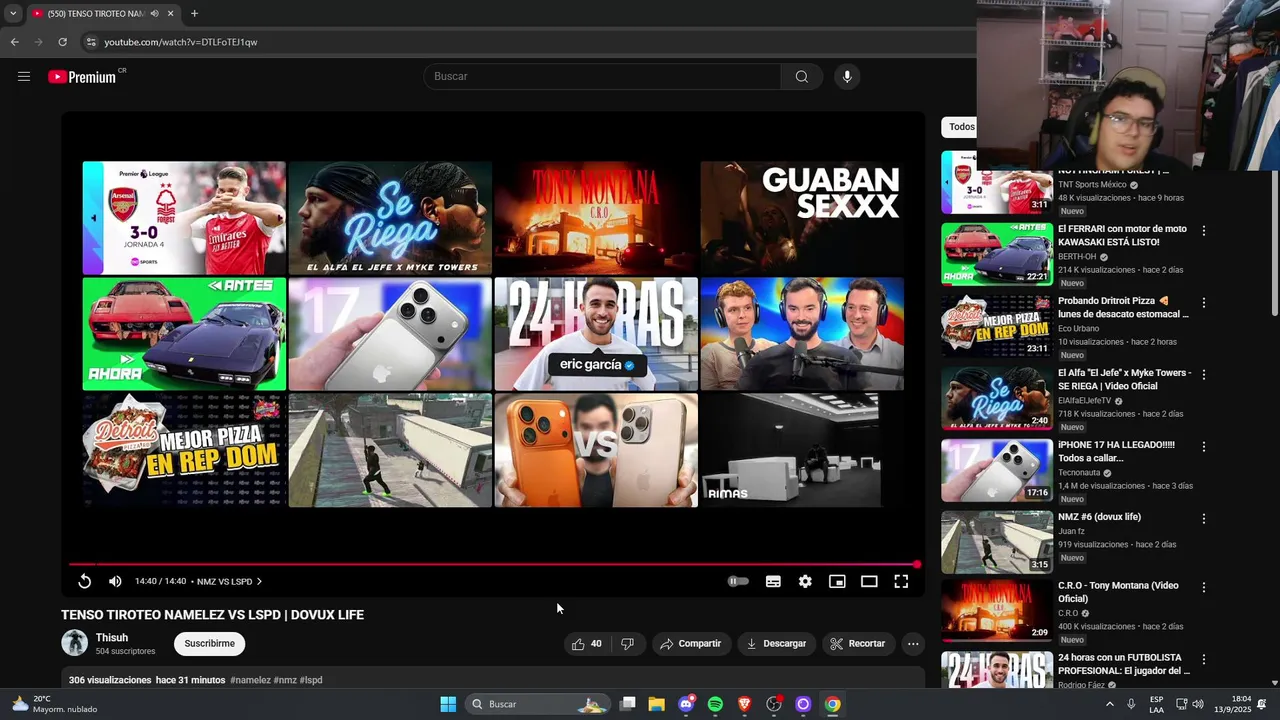Image resolution: width=1280 pixels, height=720 pixels.
Task: Open the Thisuh channel name link
Action: point(112,638)
